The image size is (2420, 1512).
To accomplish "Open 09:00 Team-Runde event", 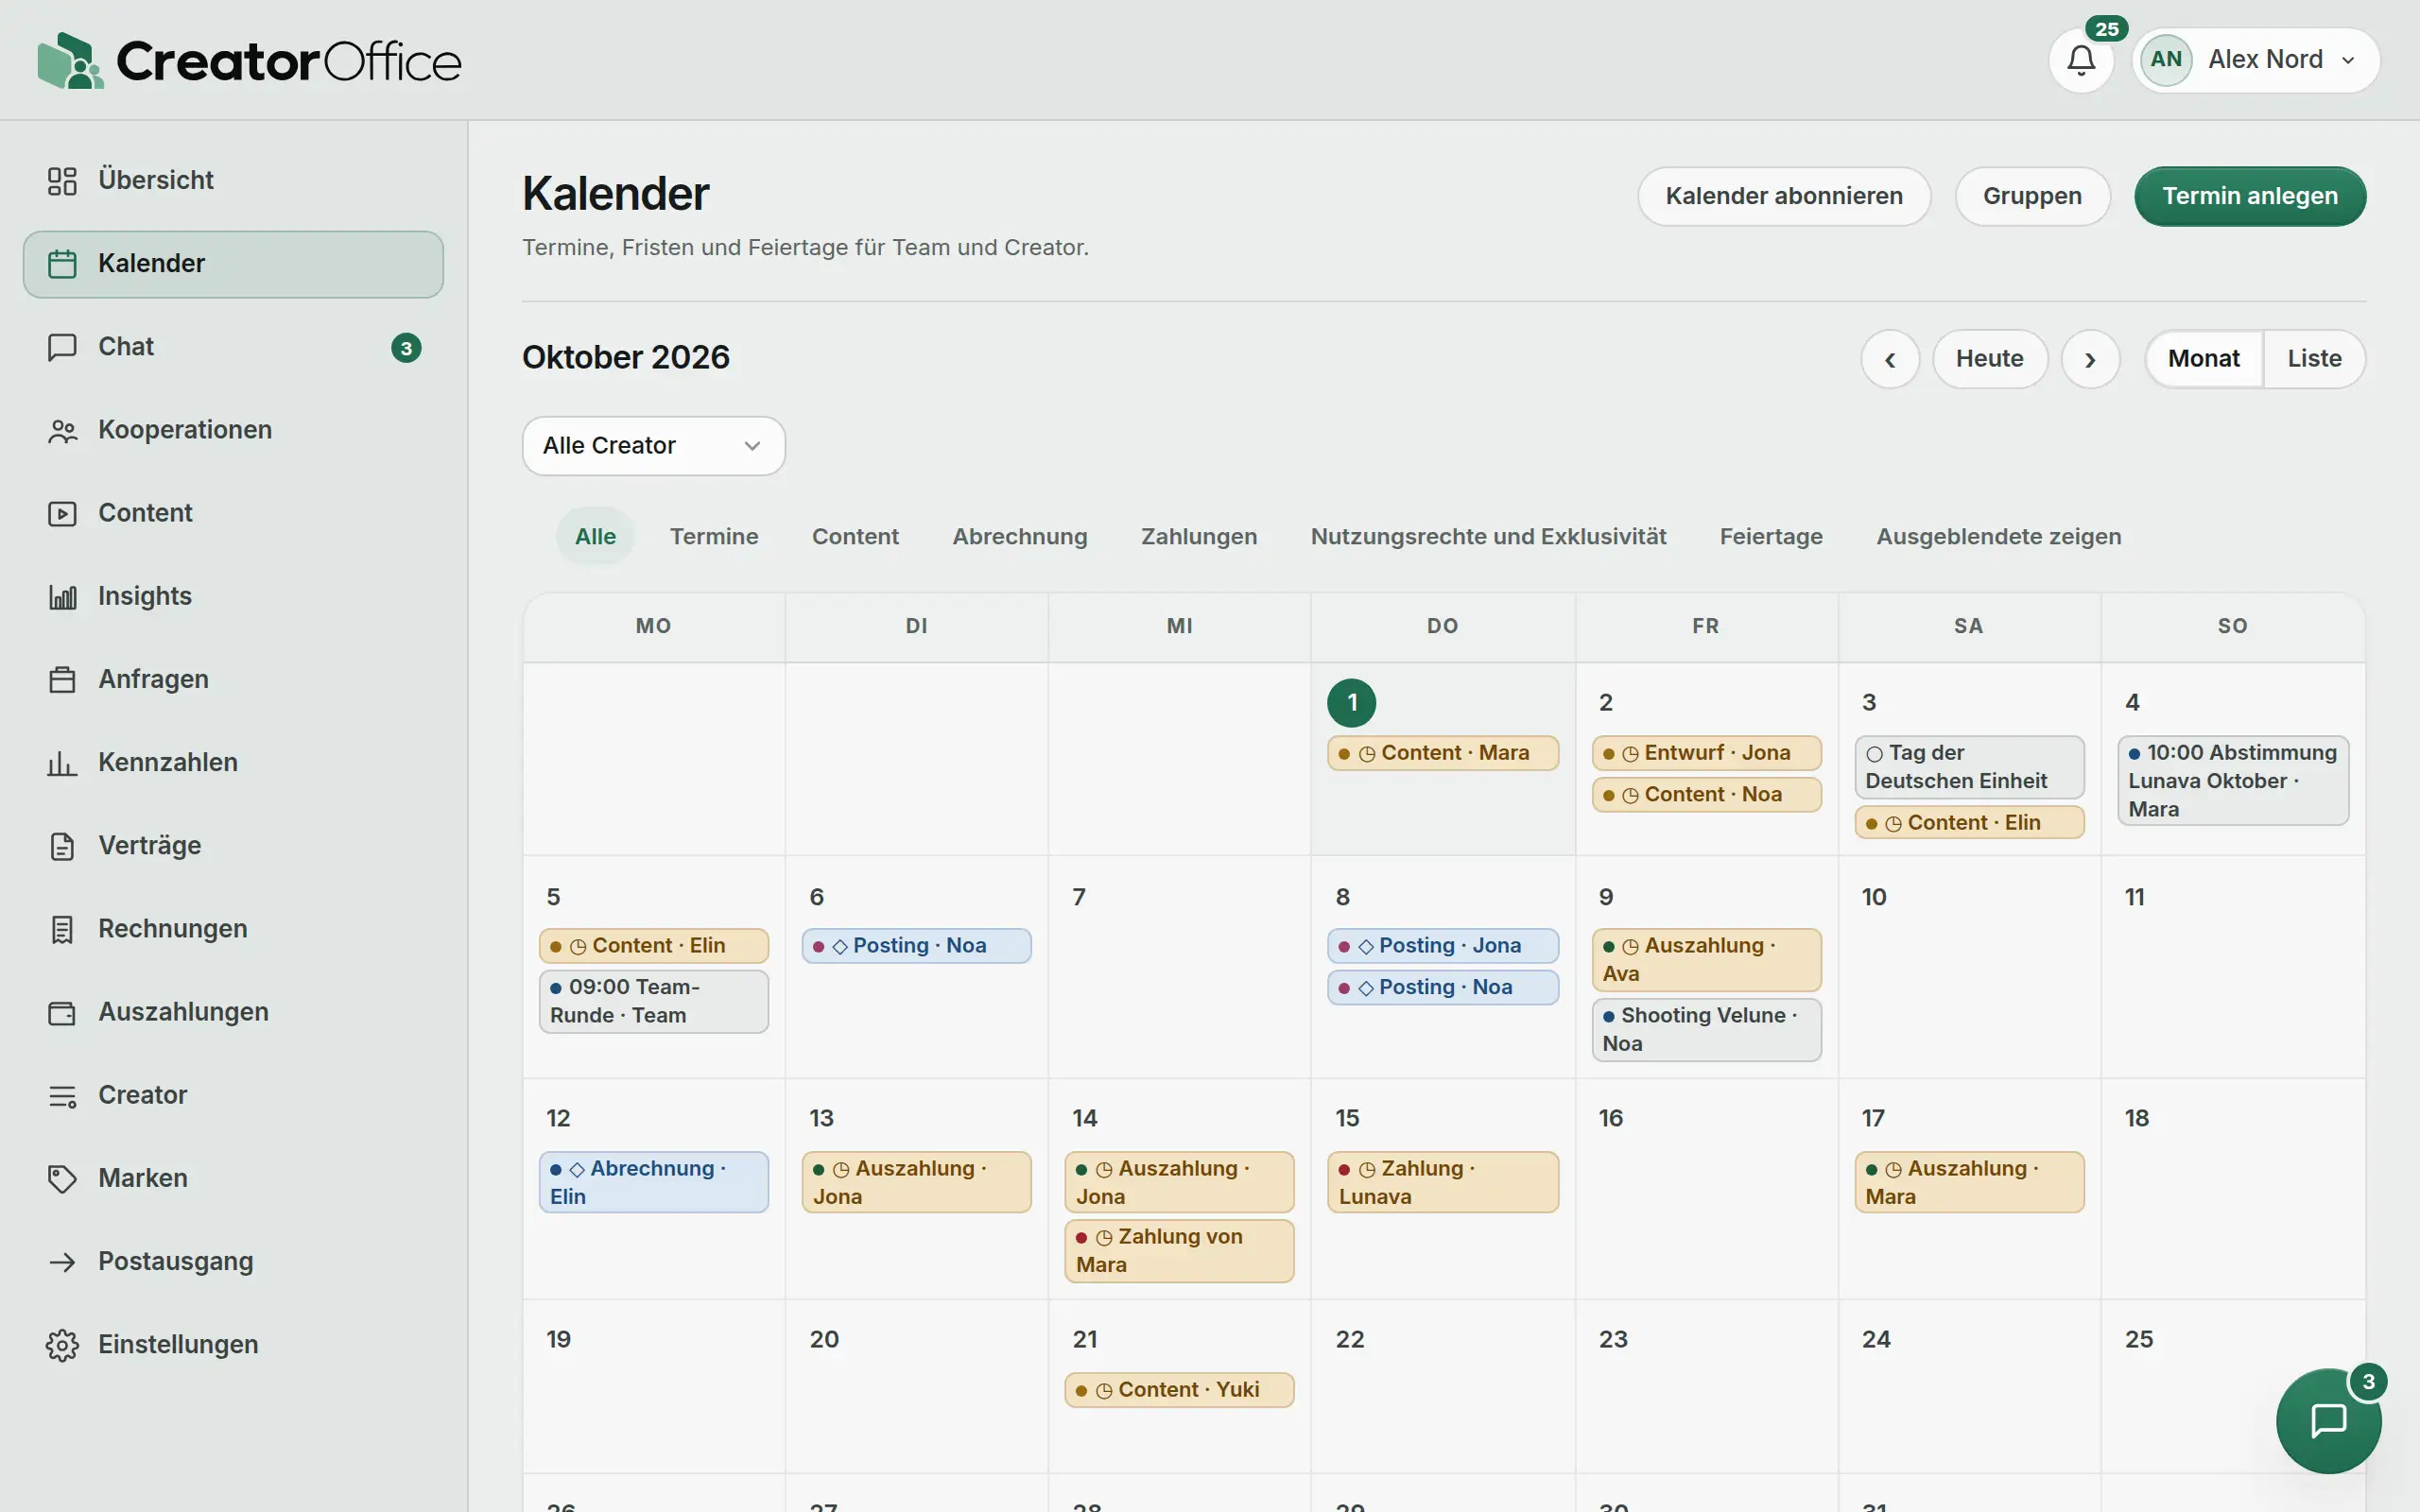I will [653, 1001].
